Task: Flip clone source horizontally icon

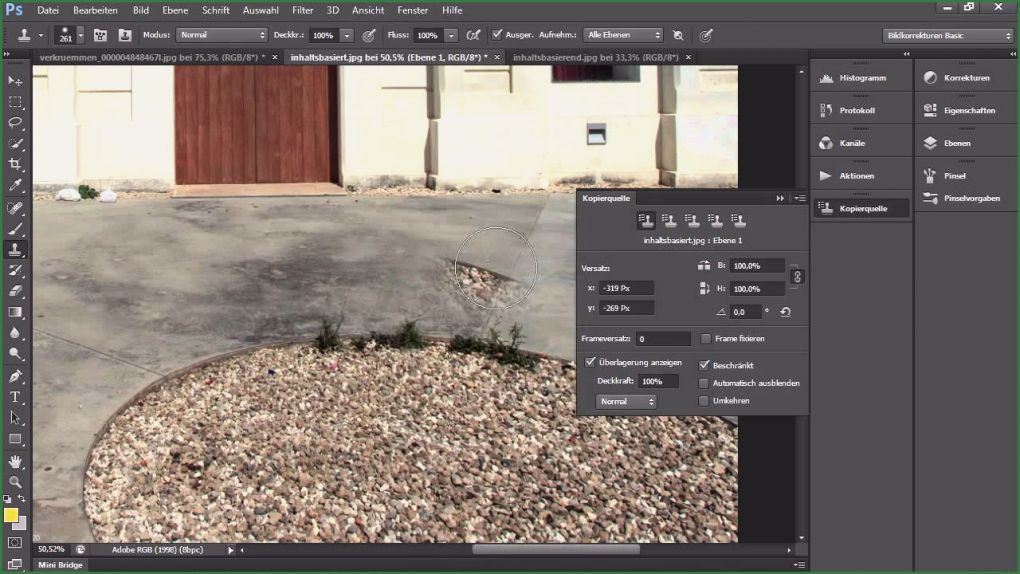Action: [704, 266]
